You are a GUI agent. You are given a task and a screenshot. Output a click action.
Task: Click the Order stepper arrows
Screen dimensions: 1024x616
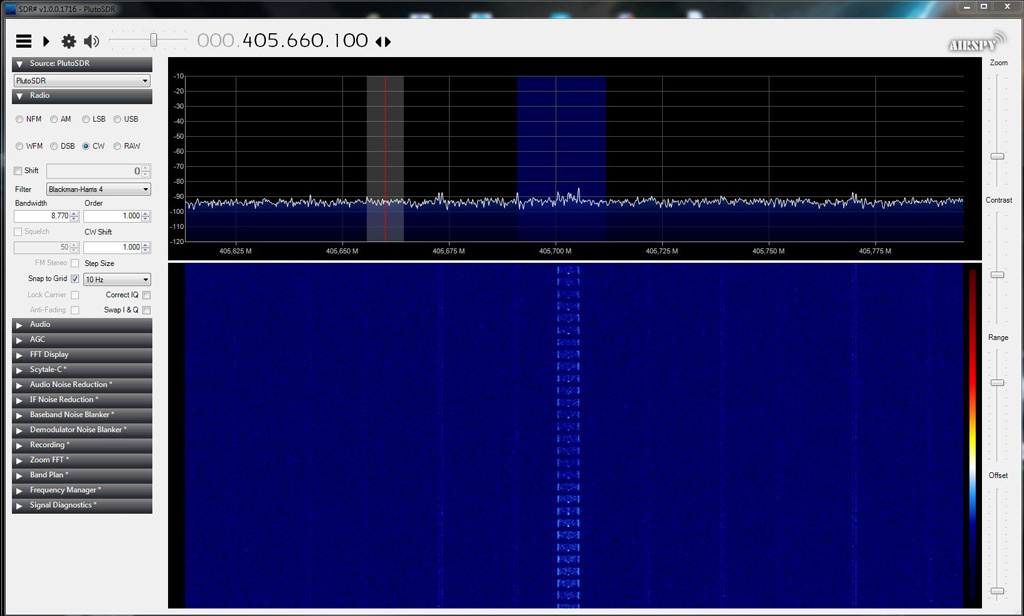[x=146, y=216]
